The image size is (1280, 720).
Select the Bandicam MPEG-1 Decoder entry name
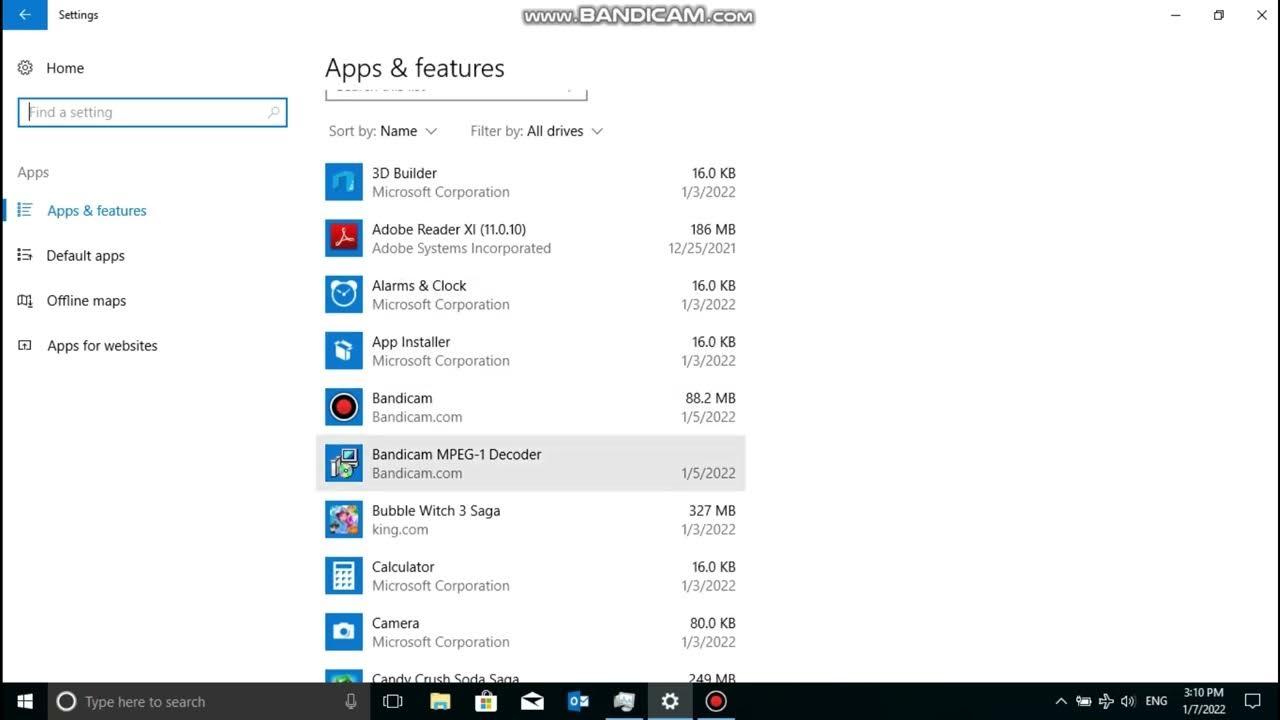(456, 454)
